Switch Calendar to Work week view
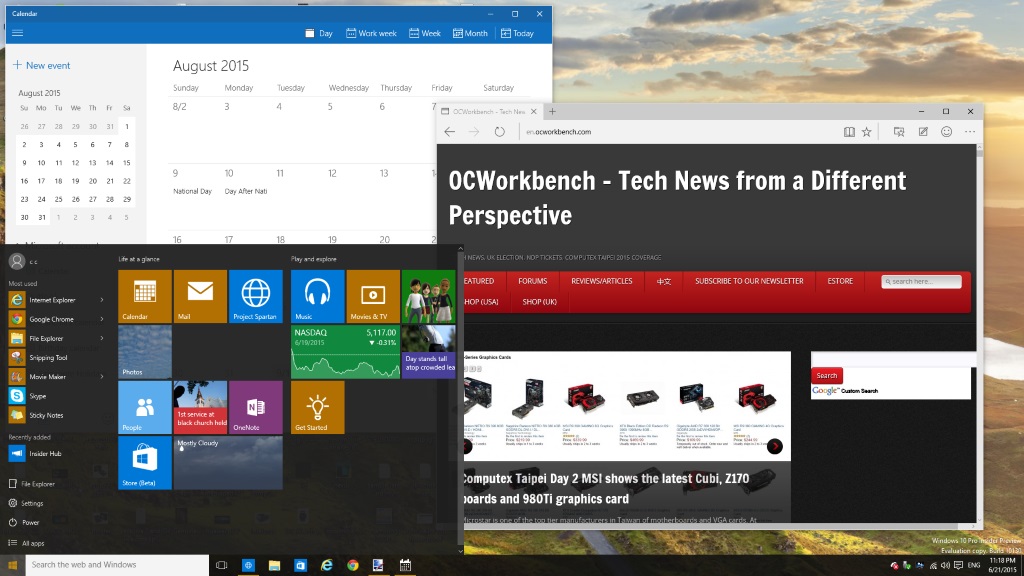This screenshot has height=576, width=1024. point(371,33)
